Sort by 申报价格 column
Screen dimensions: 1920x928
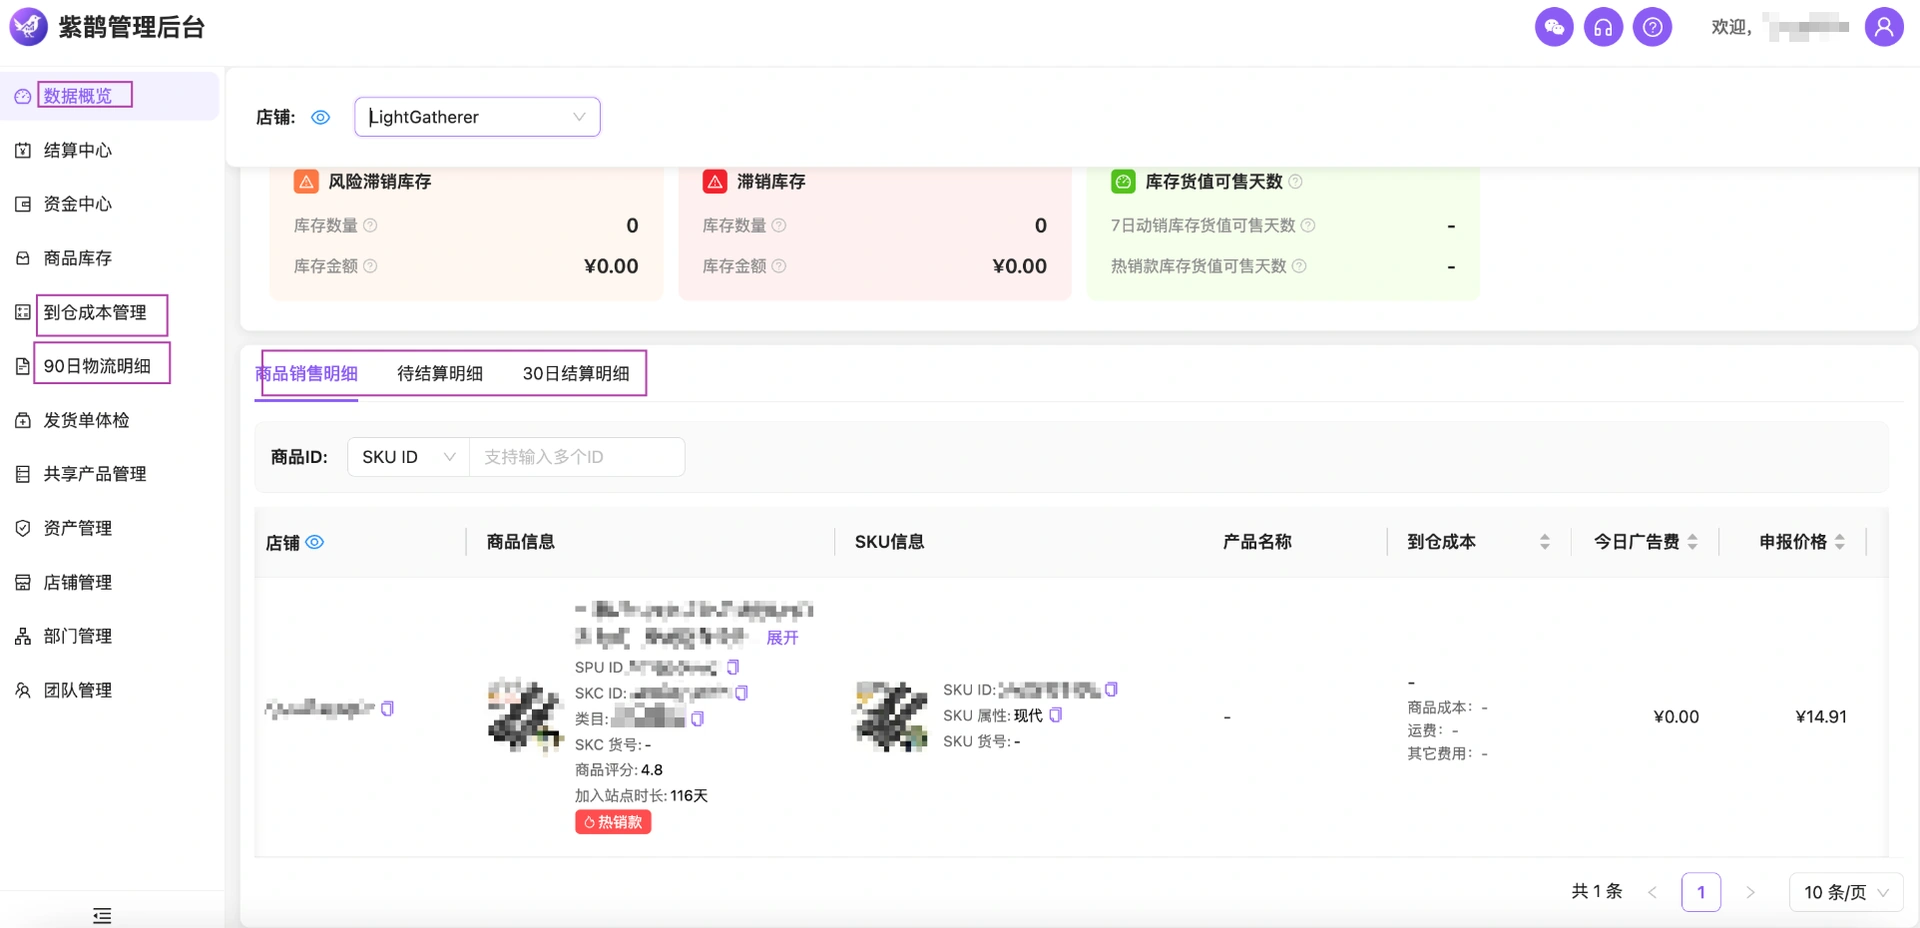coord(1840,542)
